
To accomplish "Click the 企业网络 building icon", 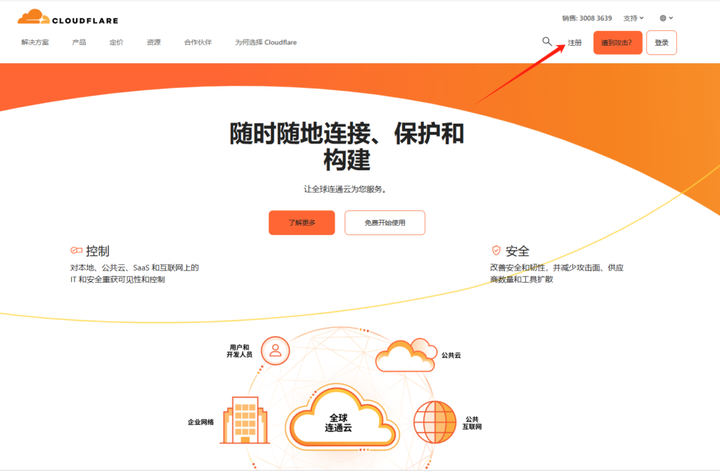I will (245, 420).
